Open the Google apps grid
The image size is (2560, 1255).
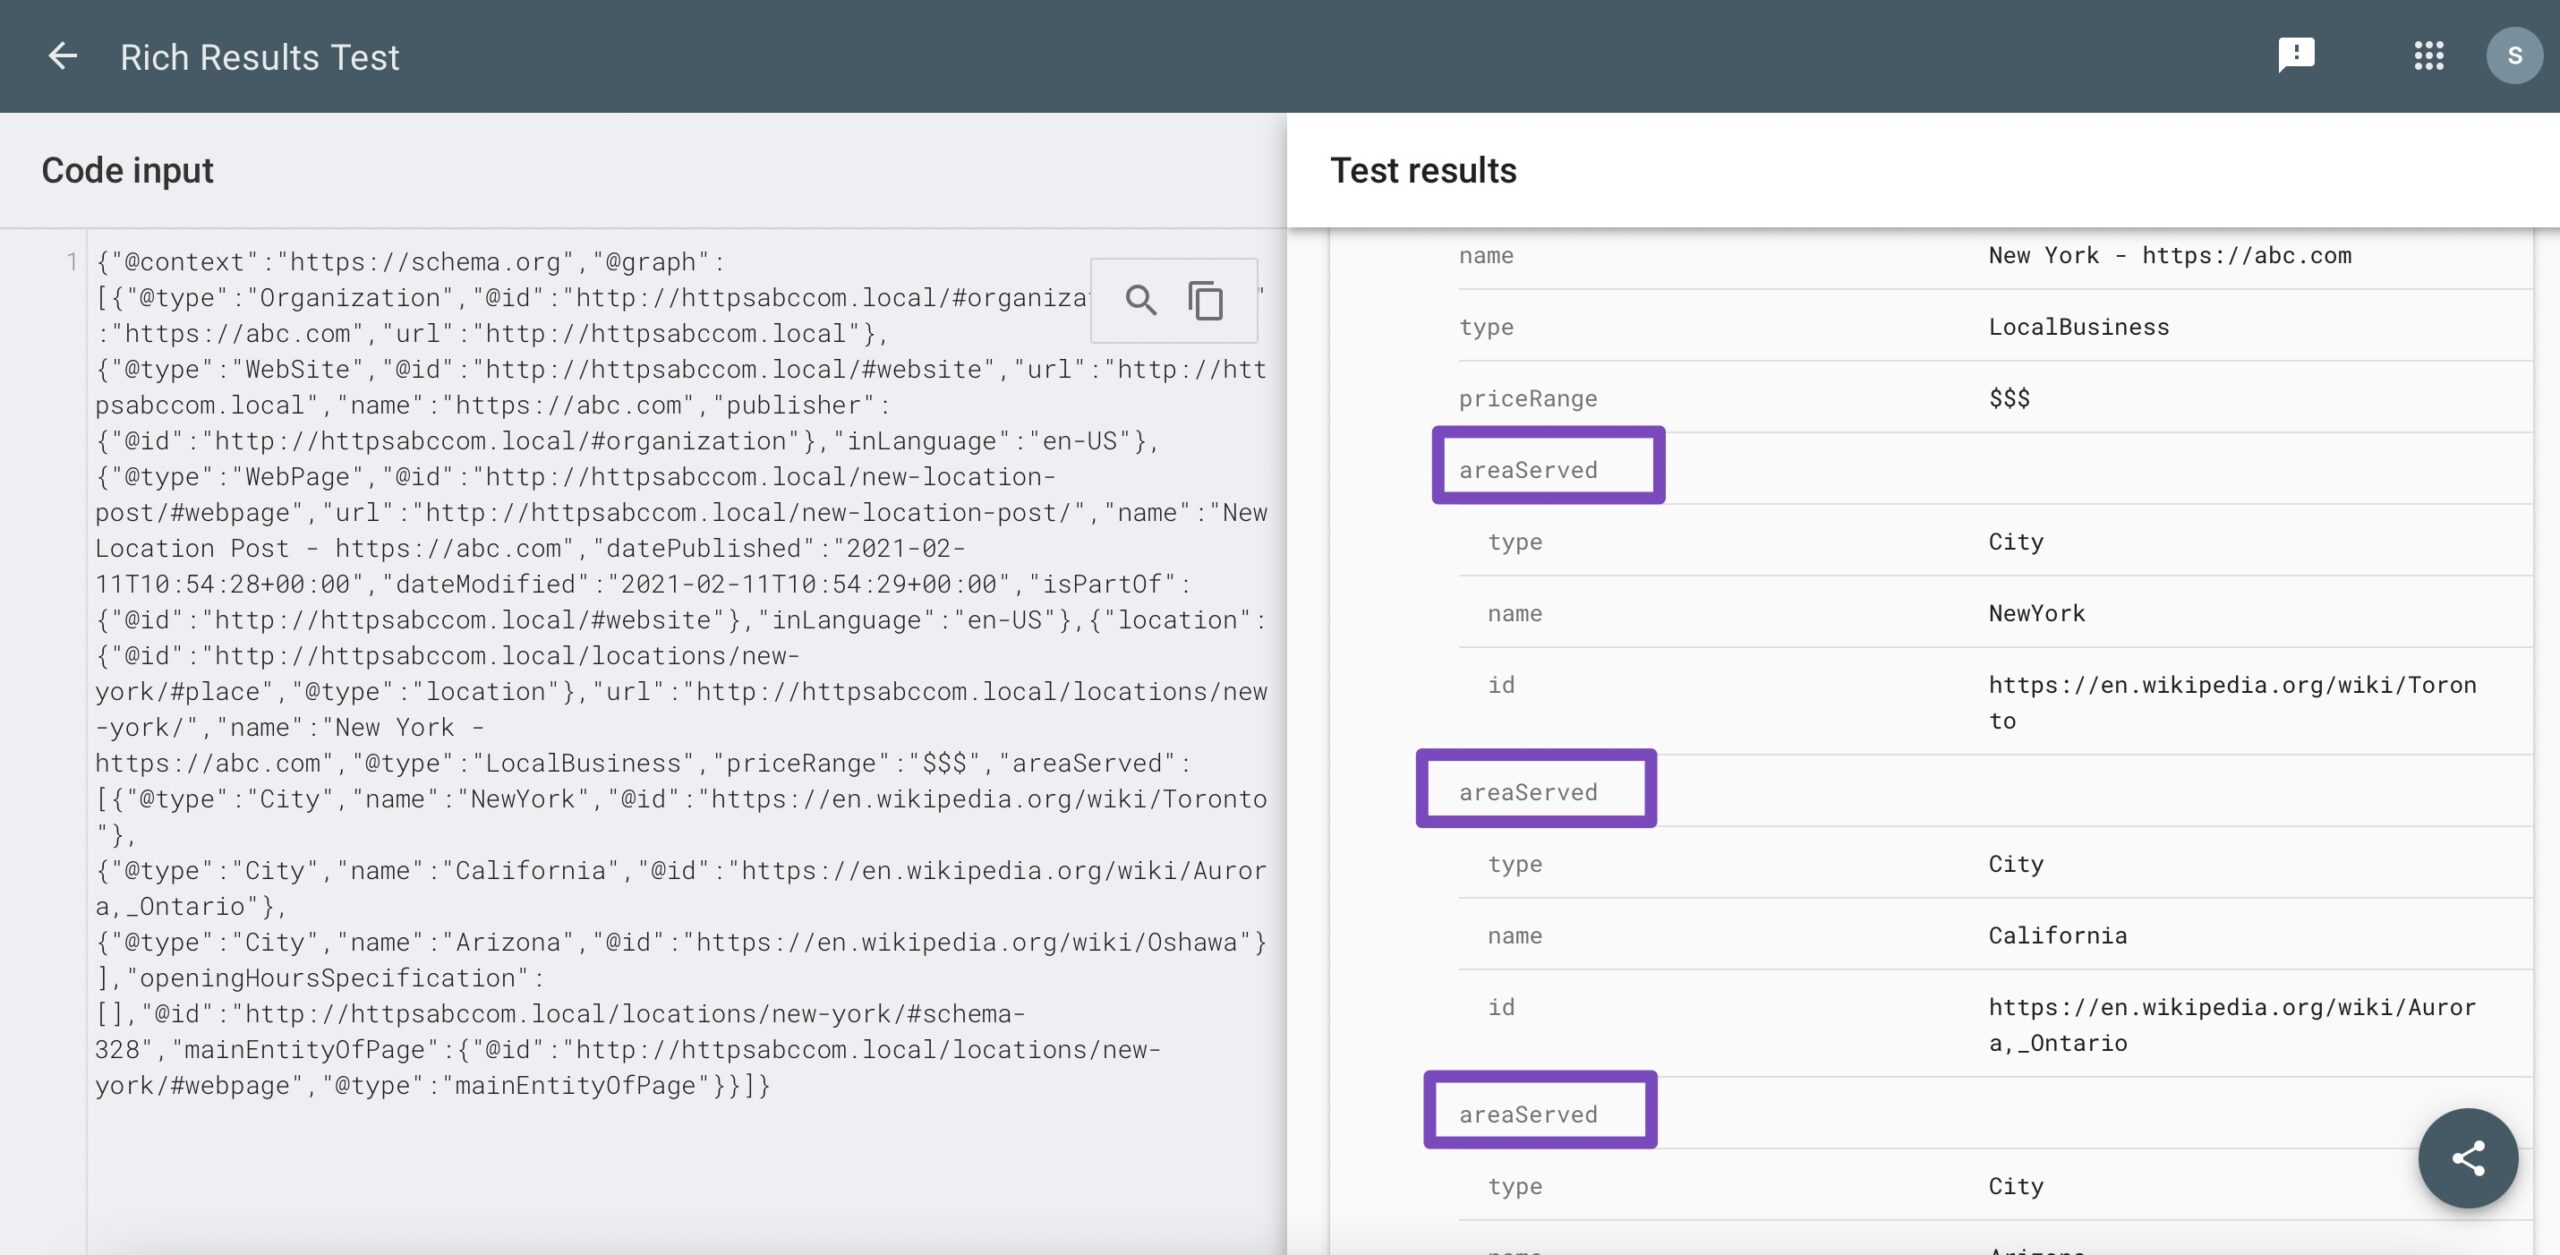pos(2429,56)
